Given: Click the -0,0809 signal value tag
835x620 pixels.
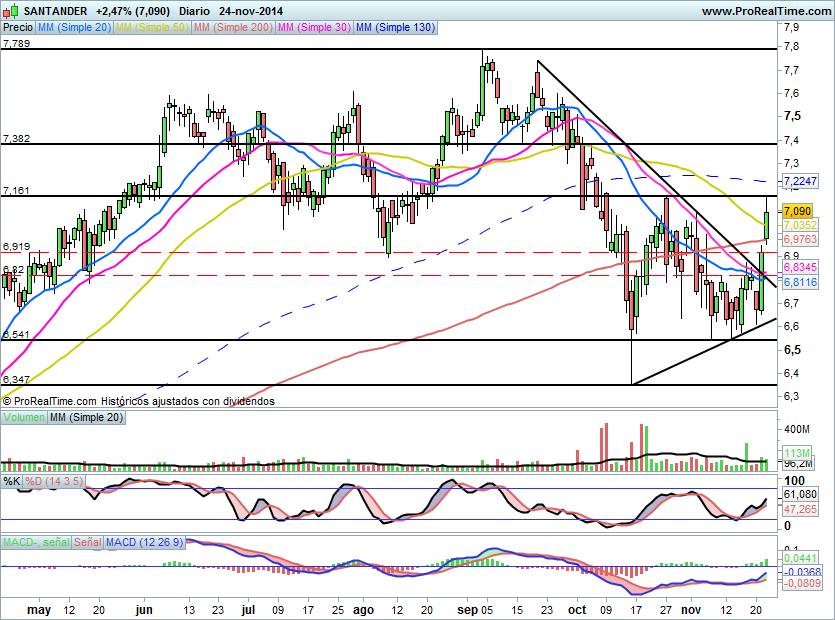Looking at the screenshot, I should click(802, 583).
